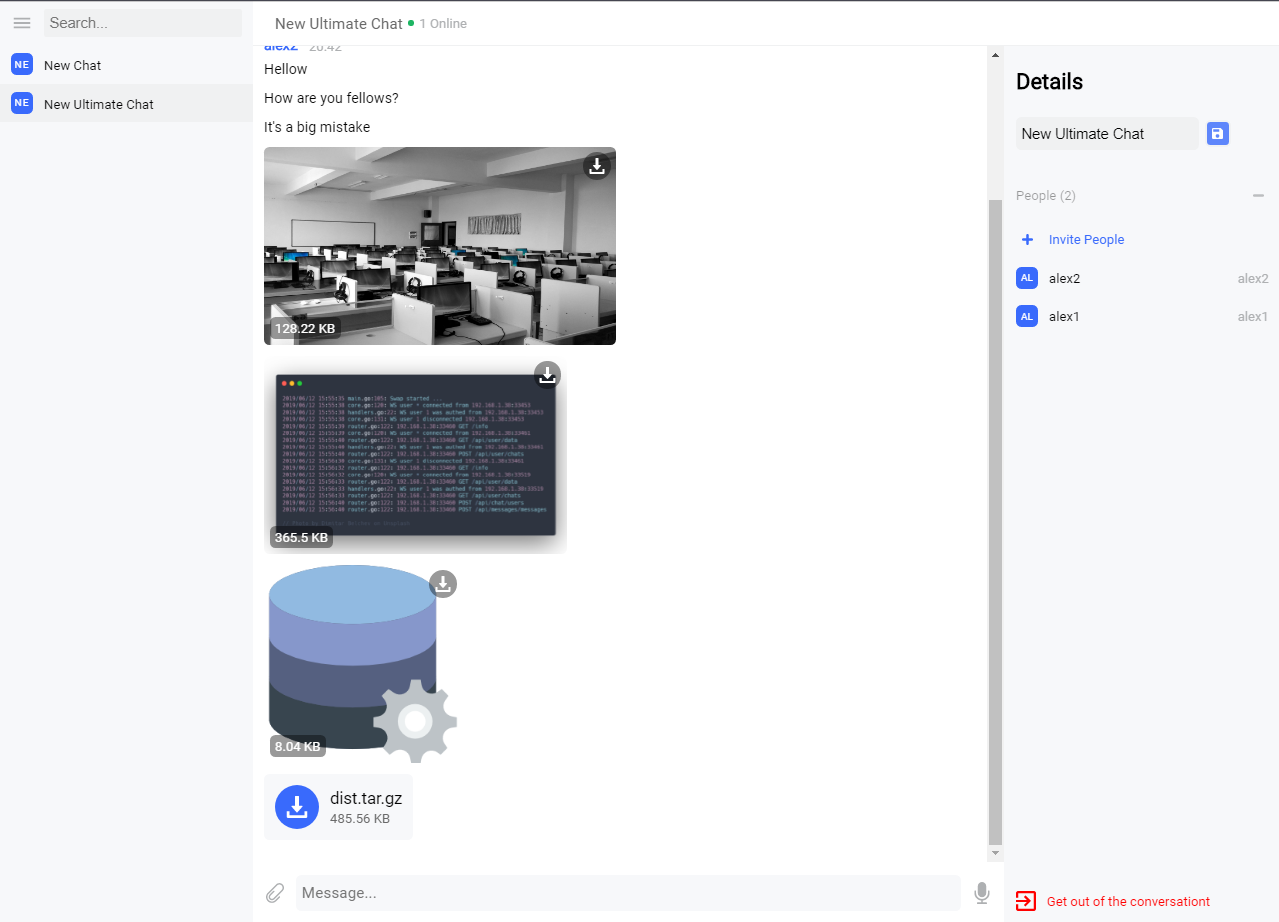Click the New Ultimate Chat header title
Screen dimensions: 1279x922
point(339,23)
